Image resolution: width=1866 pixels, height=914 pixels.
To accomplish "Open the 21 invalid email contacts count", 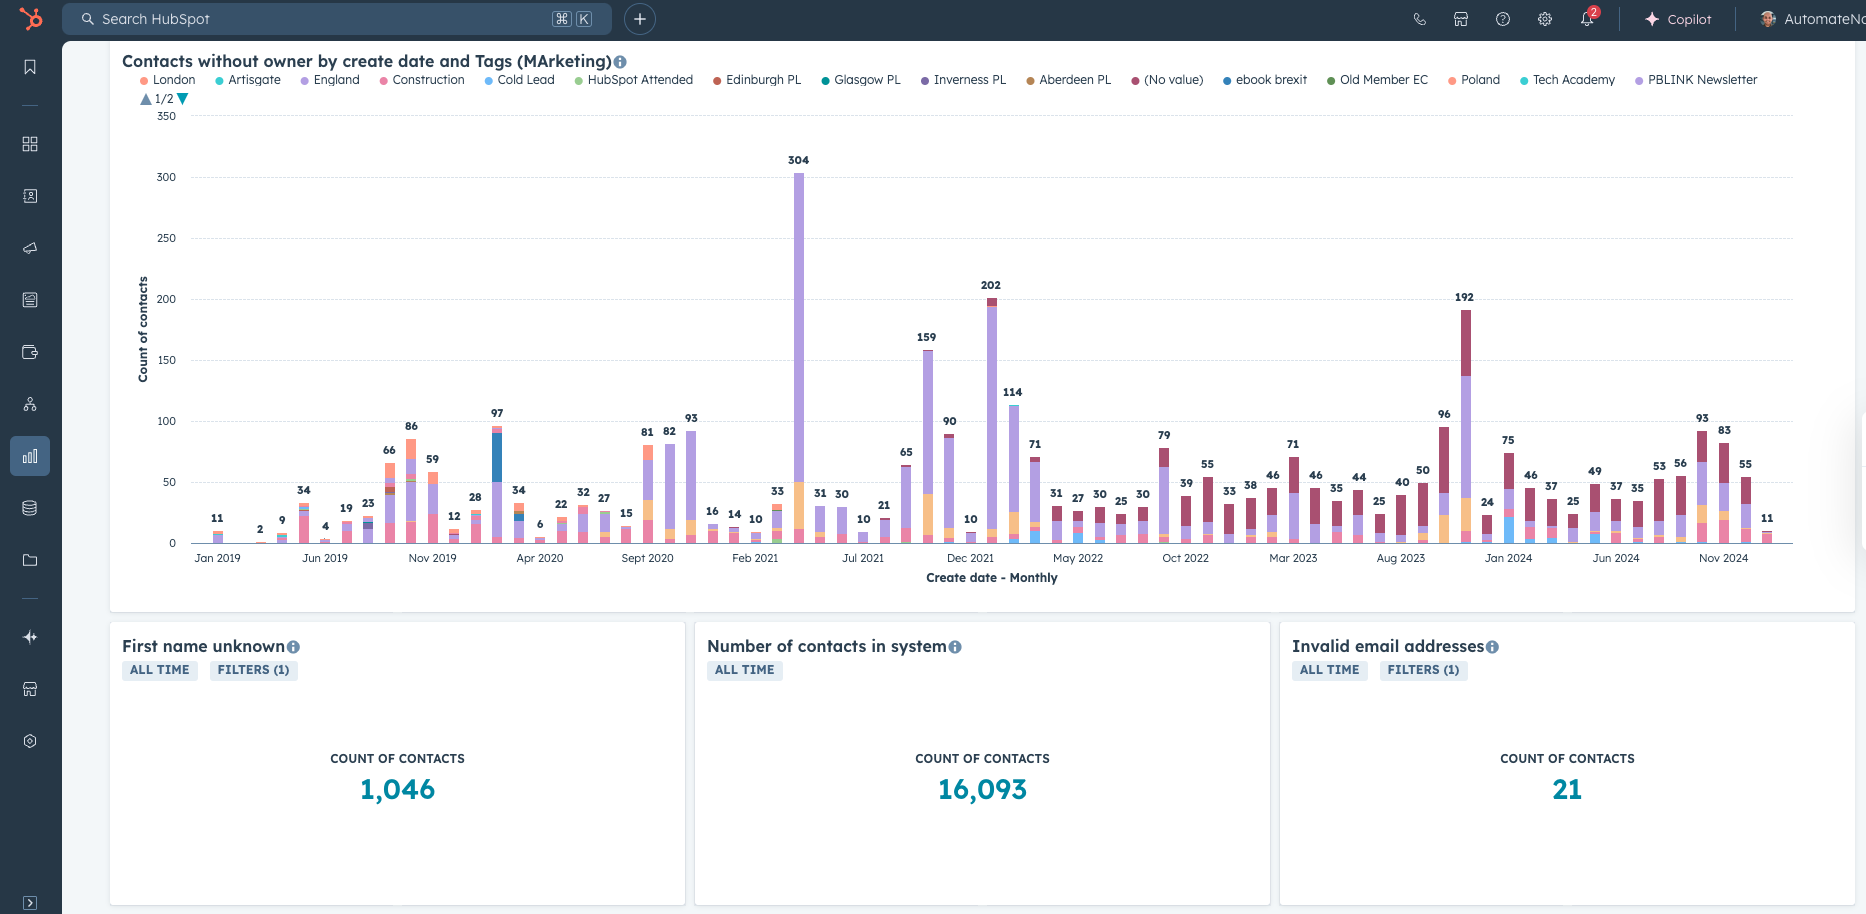I will tap(1567, 790).
